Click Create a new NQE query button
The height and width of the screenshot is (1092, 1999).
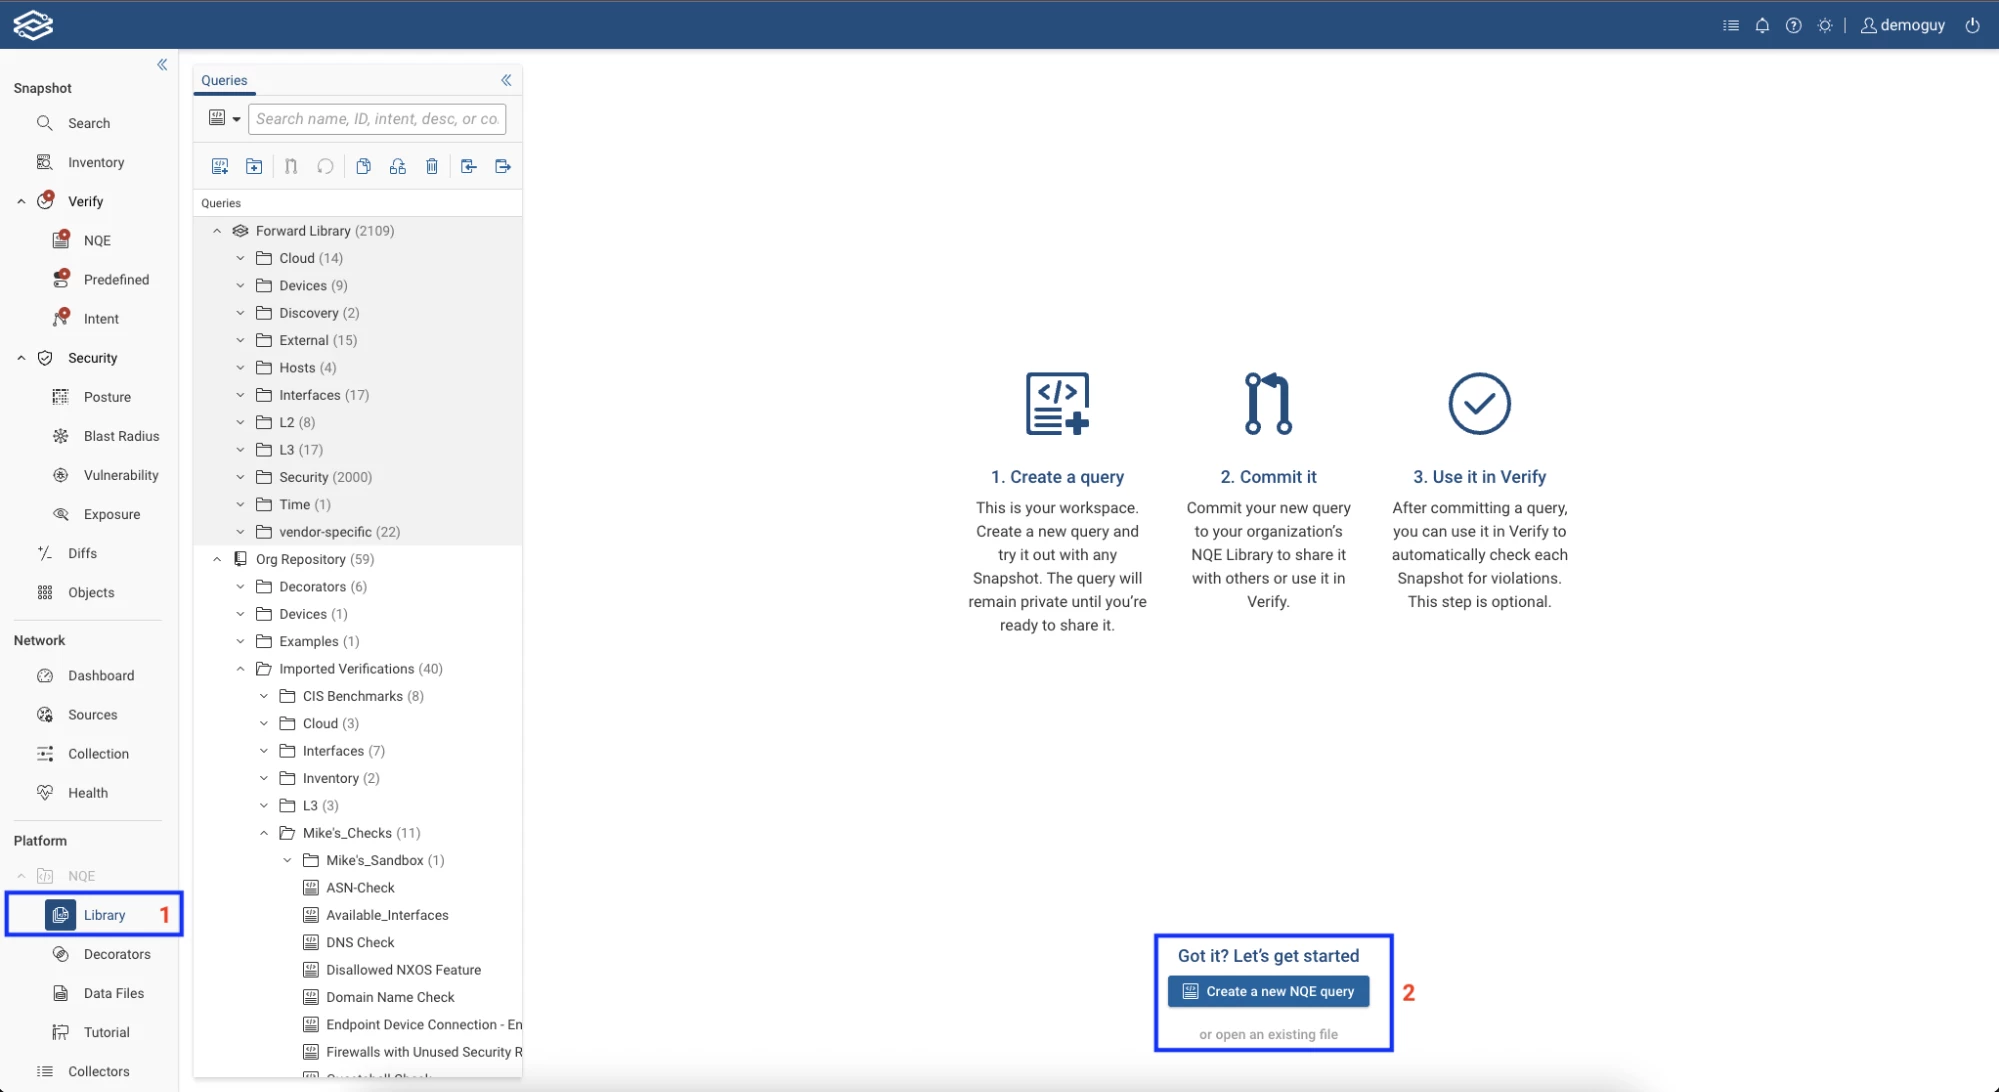pyautogui.click(x=1268, y=991)
